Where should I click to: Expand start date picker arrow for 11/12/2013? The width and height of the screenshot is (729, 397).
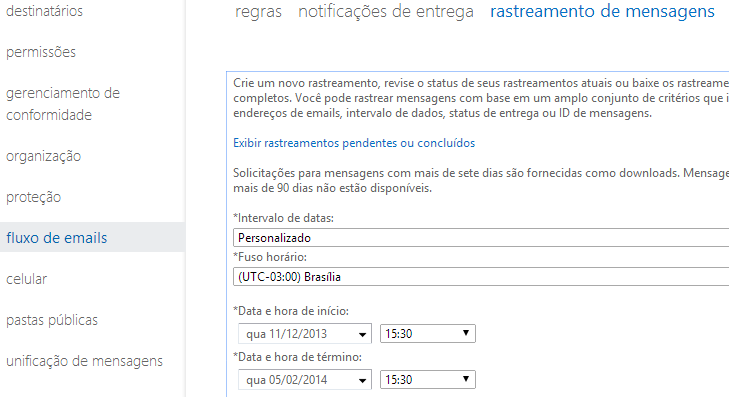coord(362,334)
